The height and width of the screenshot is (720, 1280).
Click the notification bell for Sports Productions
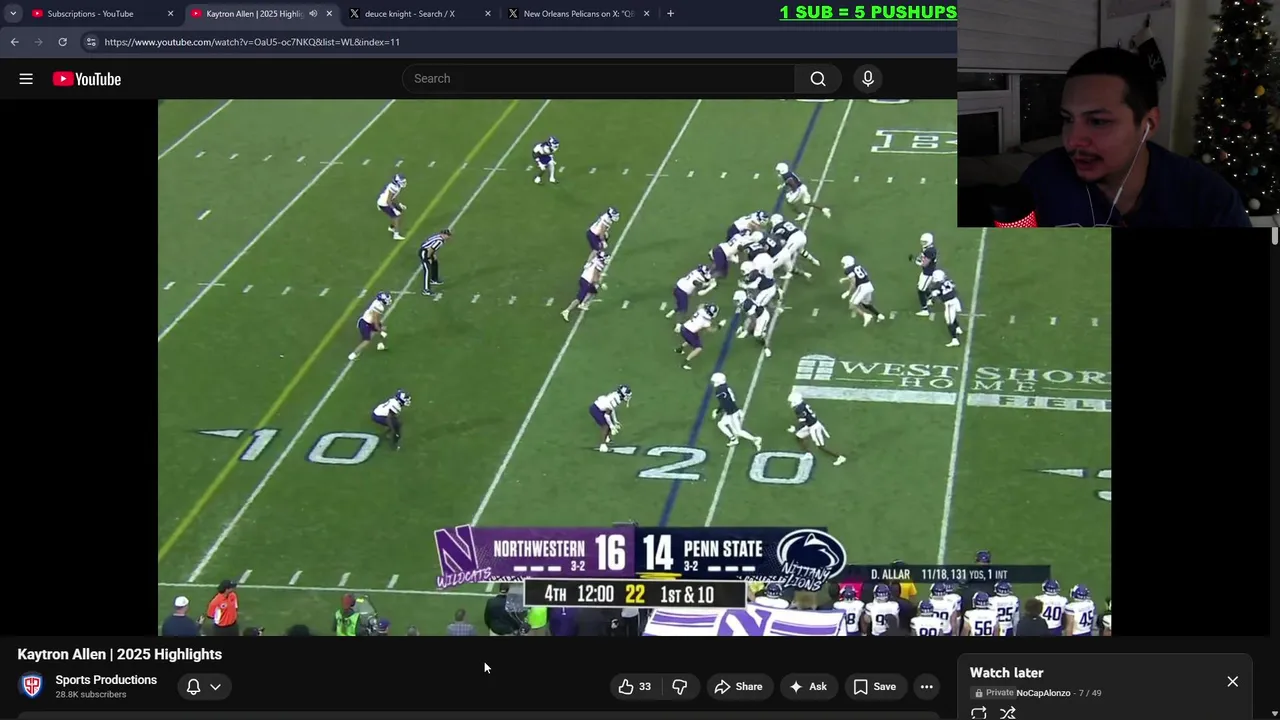point(193,687)
